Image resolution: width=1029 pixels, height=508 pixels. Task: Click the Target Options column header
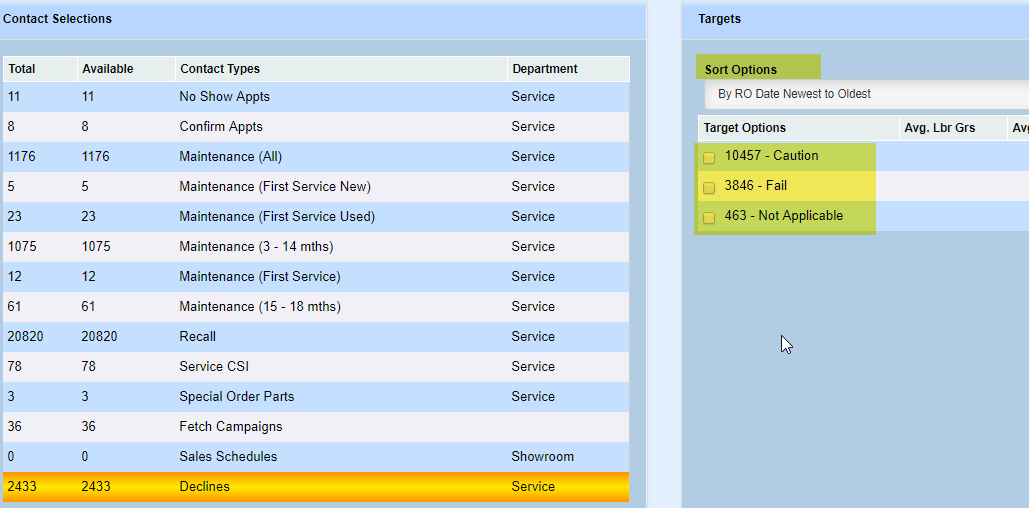tap(745, 128)
